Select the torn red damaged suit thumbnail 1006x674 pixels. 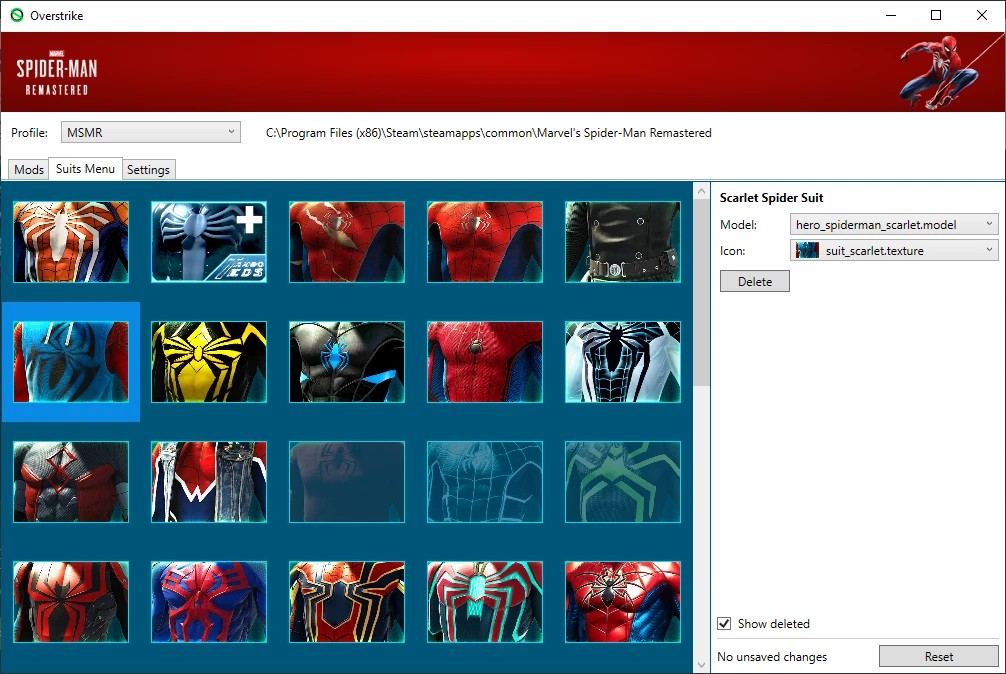click(347, 242)
